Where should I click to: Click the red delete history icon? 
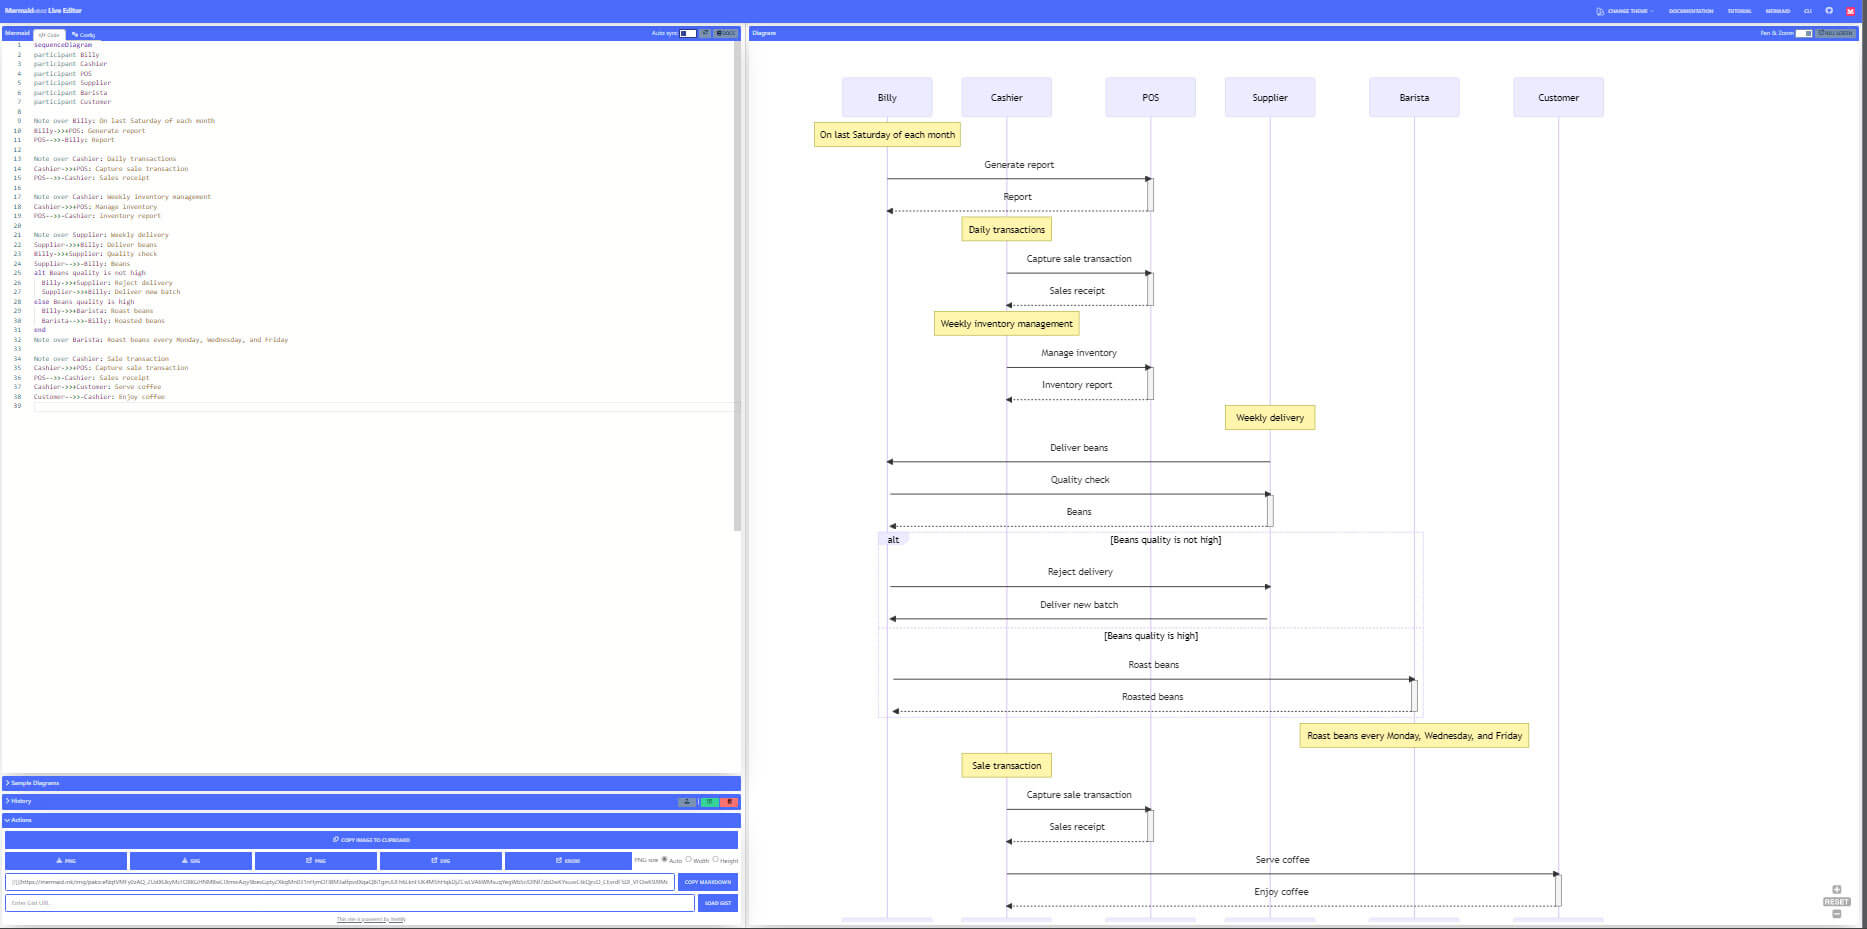(730, 802)
